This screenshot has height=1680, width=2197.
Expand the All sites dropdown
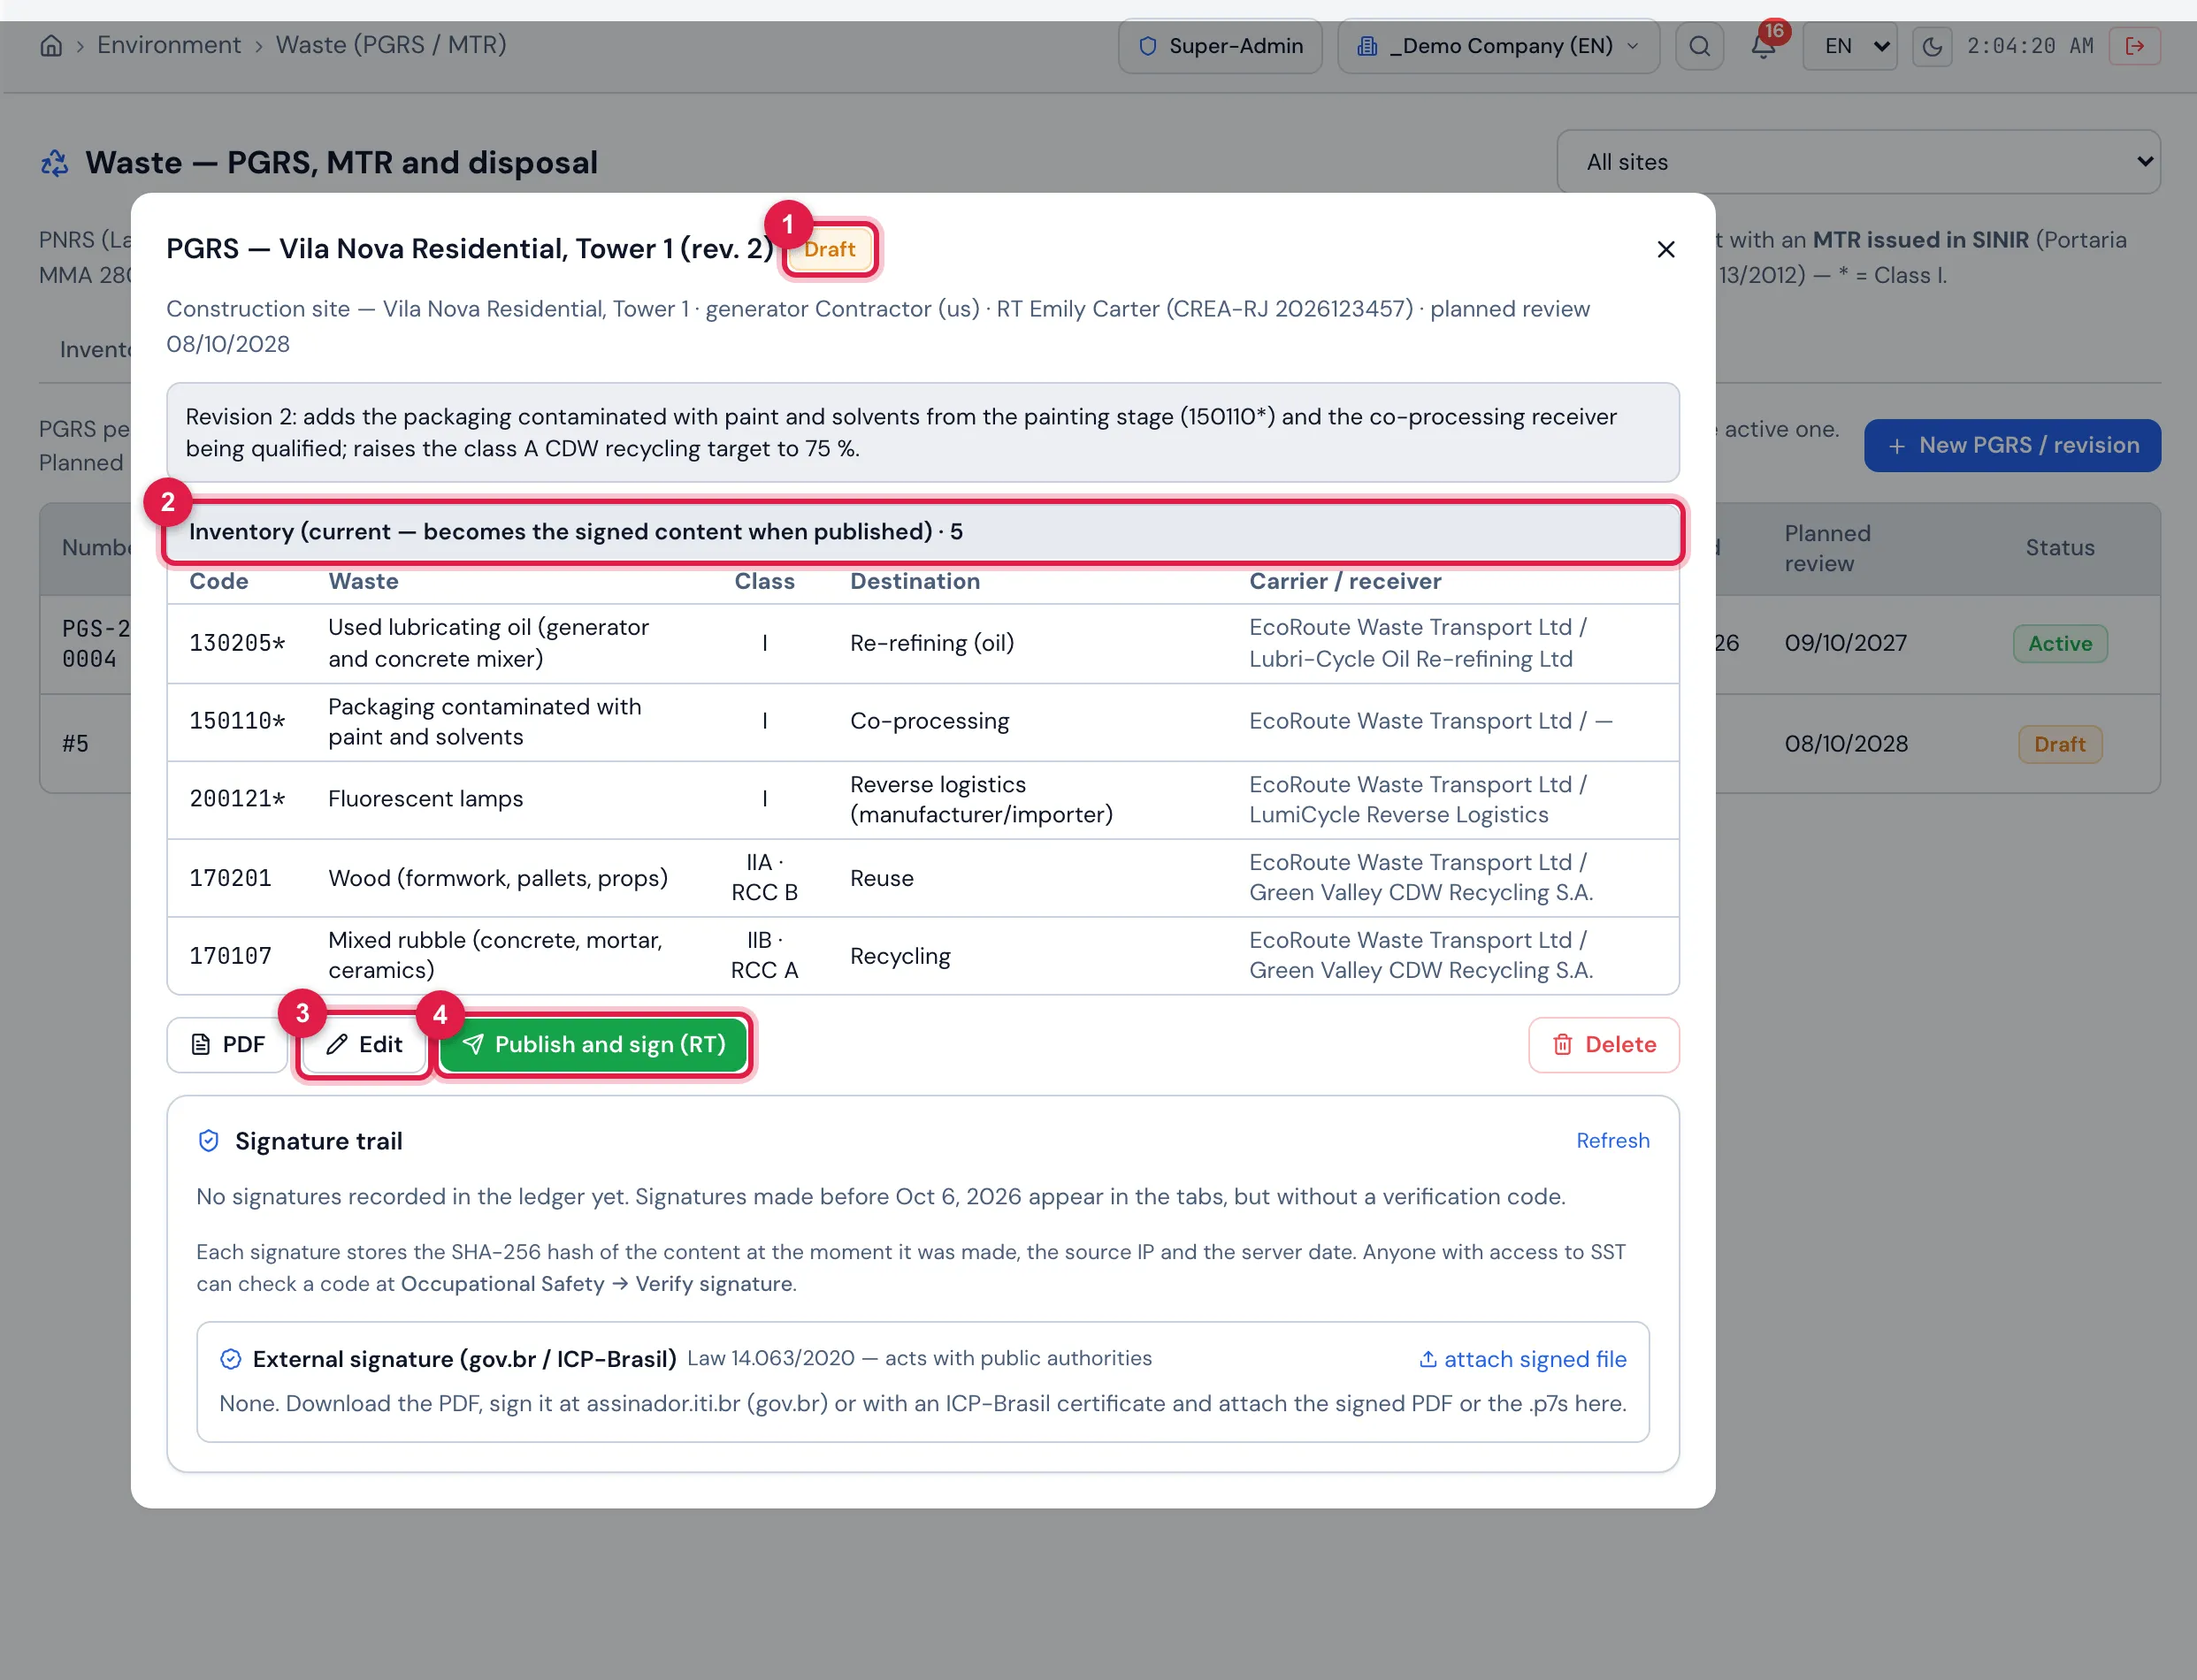1858,162
